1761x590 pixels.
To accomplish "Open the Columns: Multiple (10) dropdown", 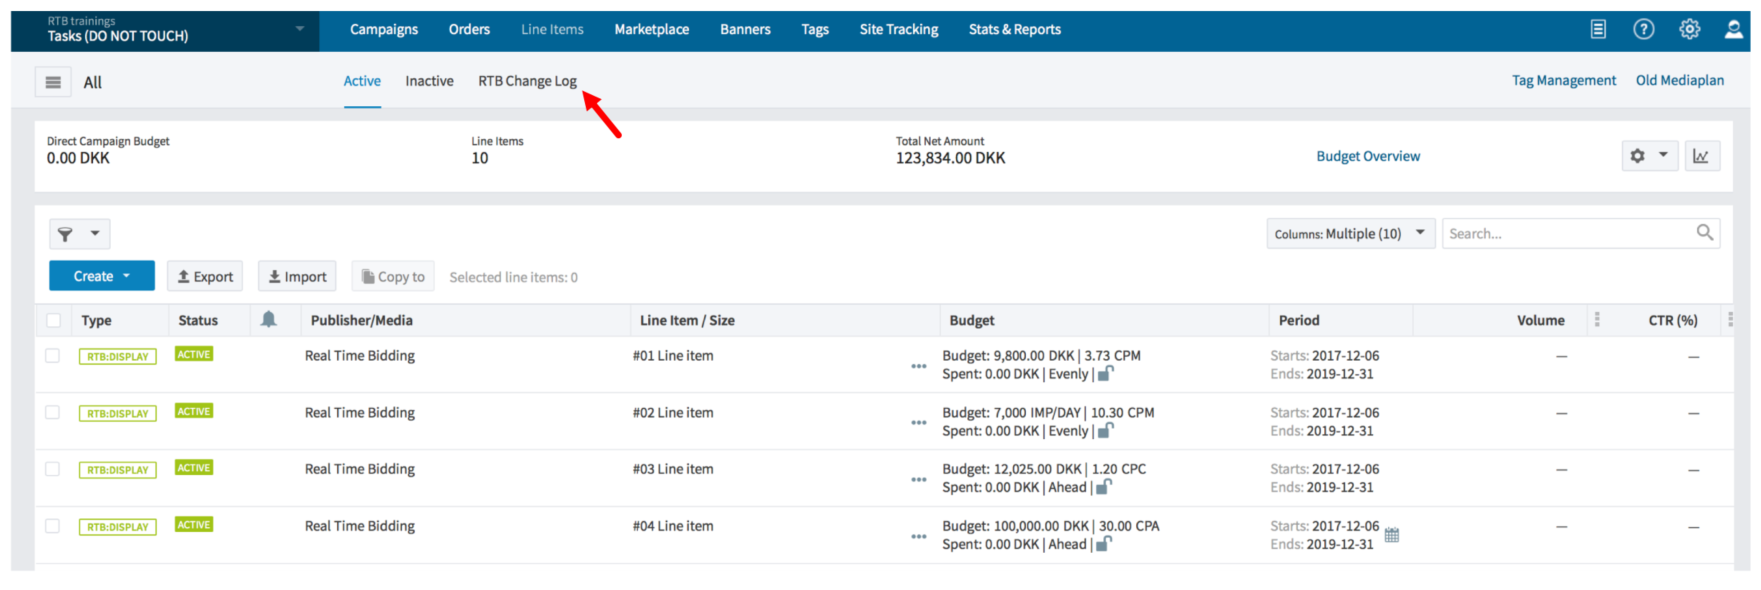I will point(1351,234).
